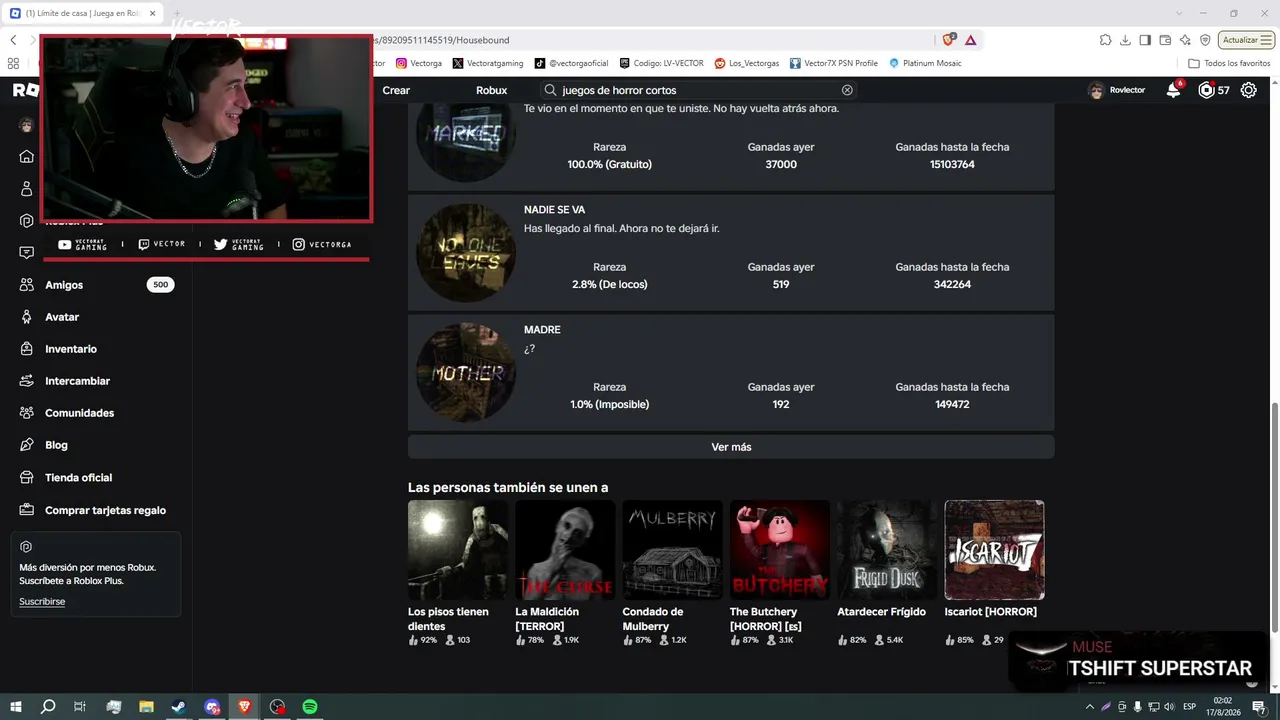1280x720 pixels.
Task: Click the Windows Start button
Action: pyautogui.click(x=15, y=707)
